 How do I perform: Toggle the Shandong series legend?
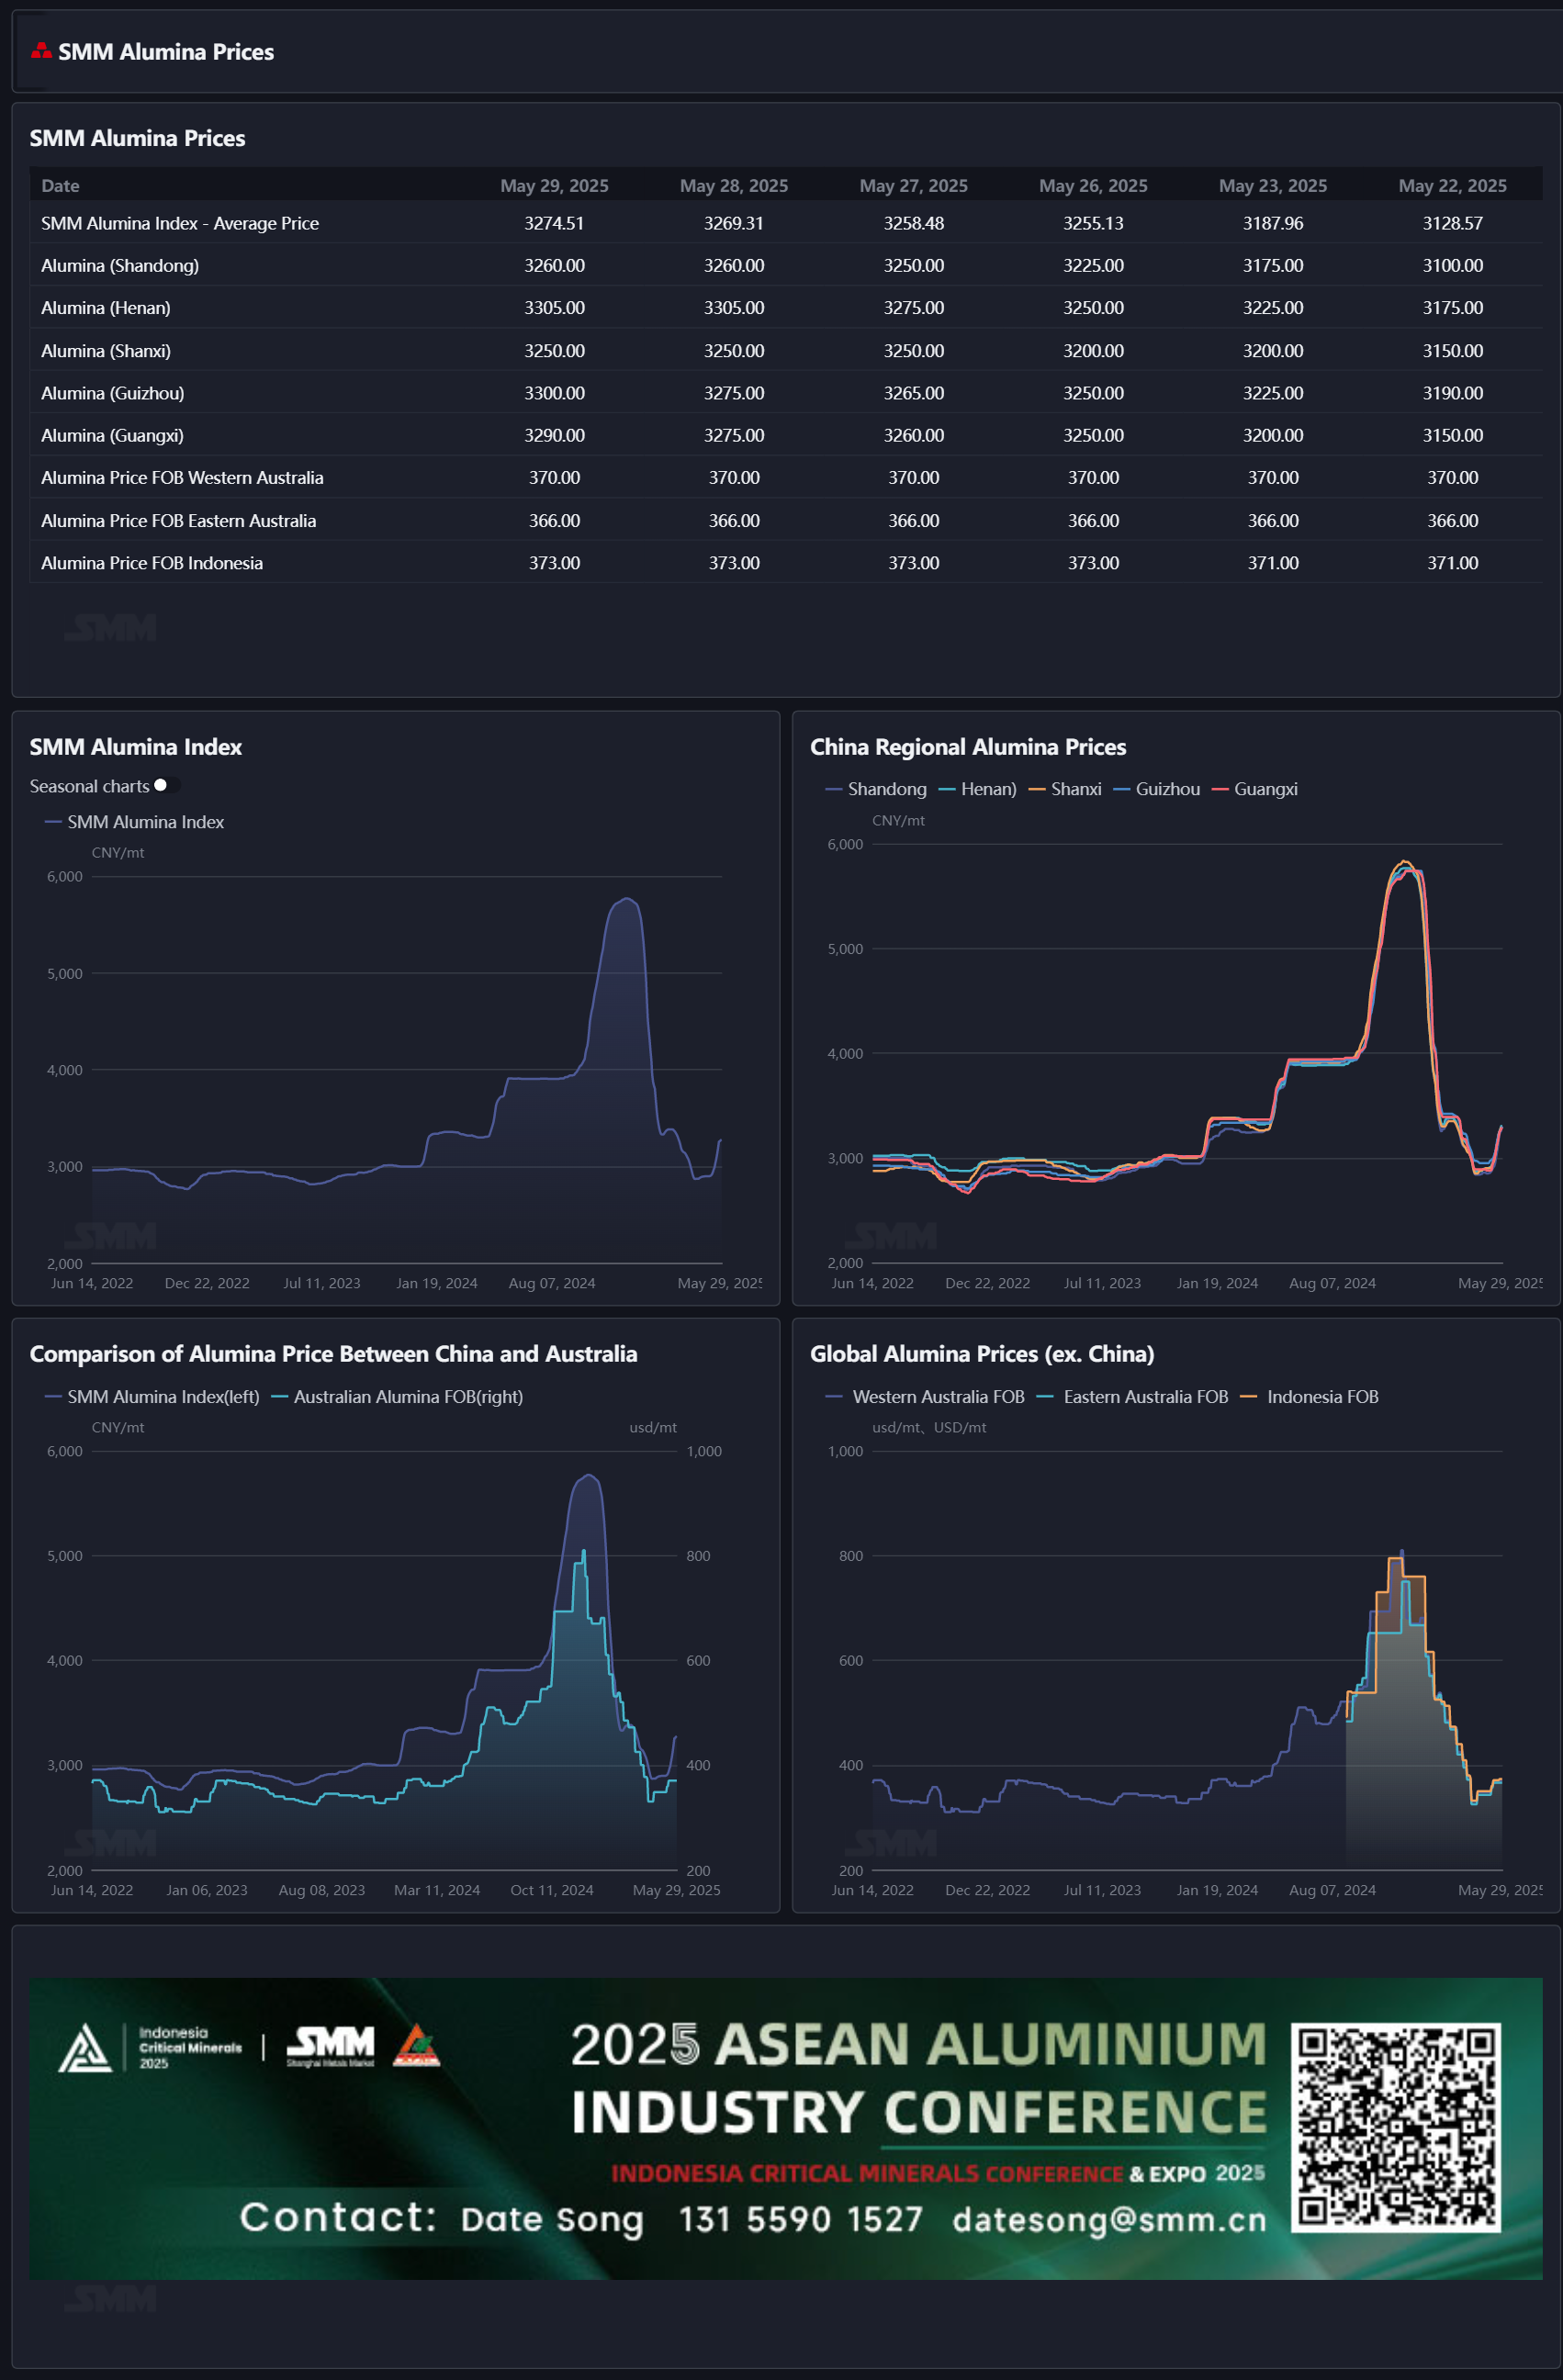coord(876,789)
